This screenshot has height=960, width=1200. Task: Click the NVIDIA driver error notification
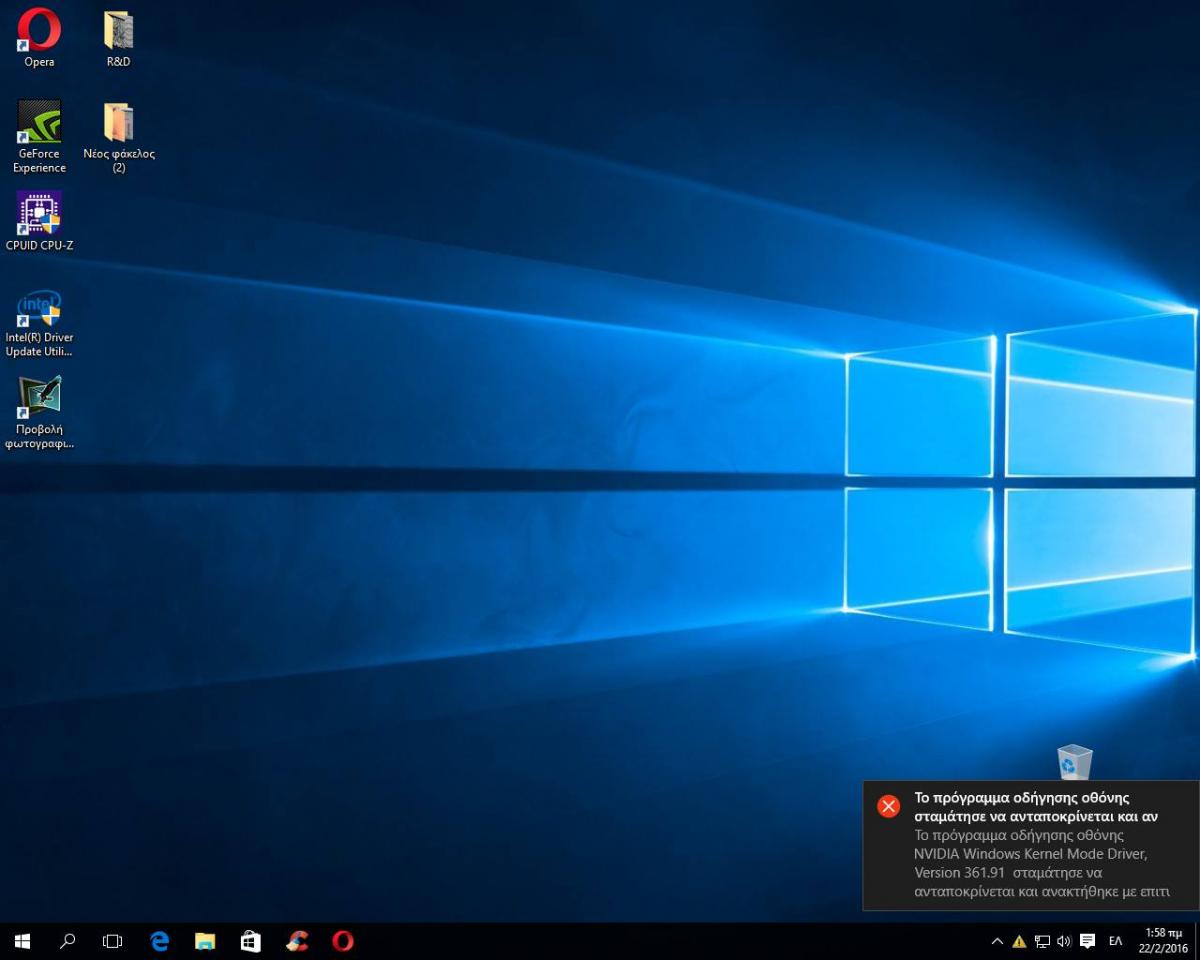[1030, 845]
